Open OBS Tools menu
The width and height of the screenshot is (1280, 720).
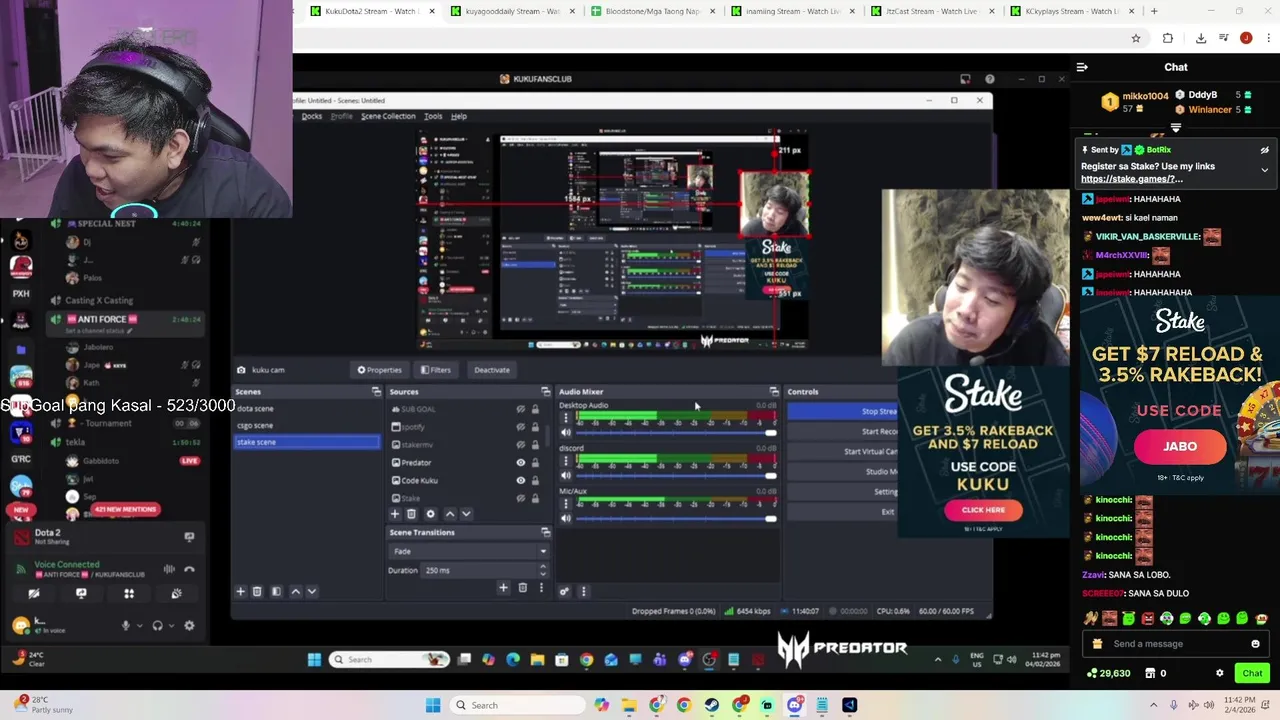point(433,116)
